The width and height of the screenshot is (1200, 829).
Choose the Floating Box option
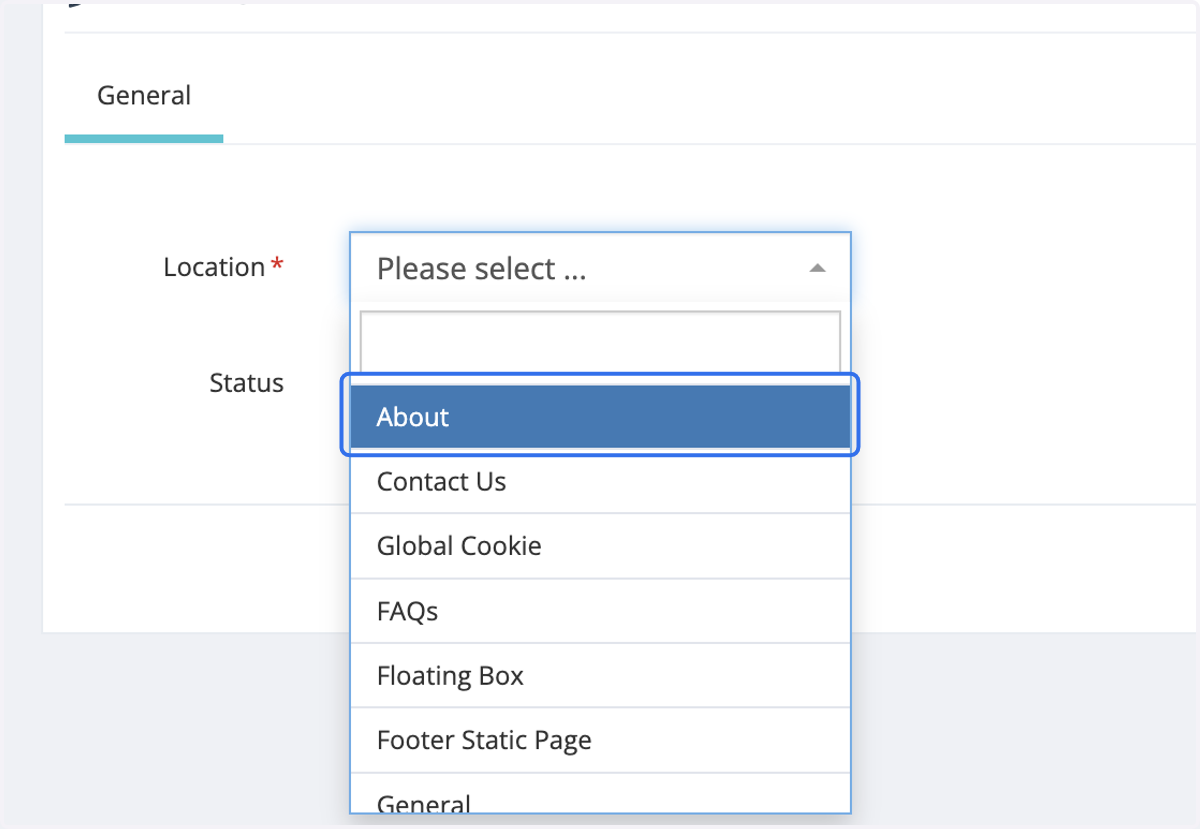tap(600, 676)
